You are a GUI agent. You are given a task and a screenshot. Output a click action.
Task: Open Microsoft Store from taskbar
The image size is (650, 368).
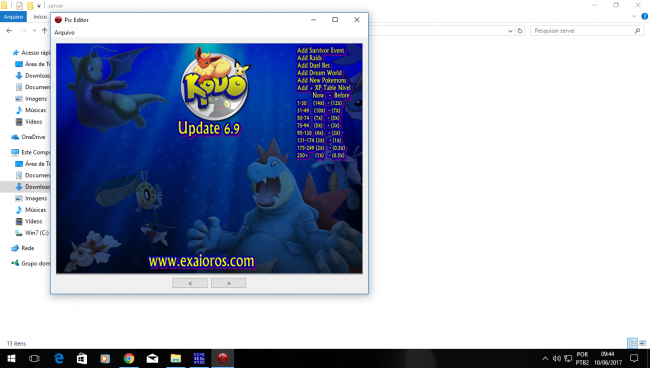82,358
